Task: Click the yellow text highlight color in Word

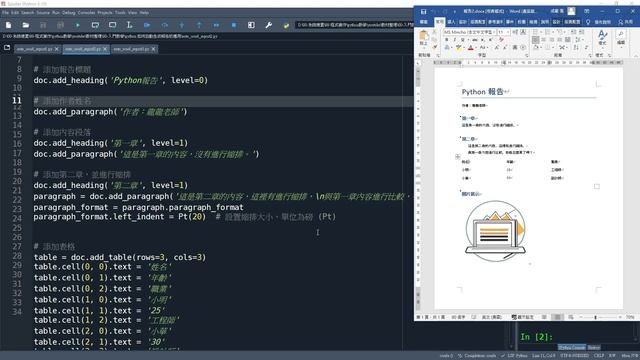Action: pyautogui.click(x=459, y=48)
